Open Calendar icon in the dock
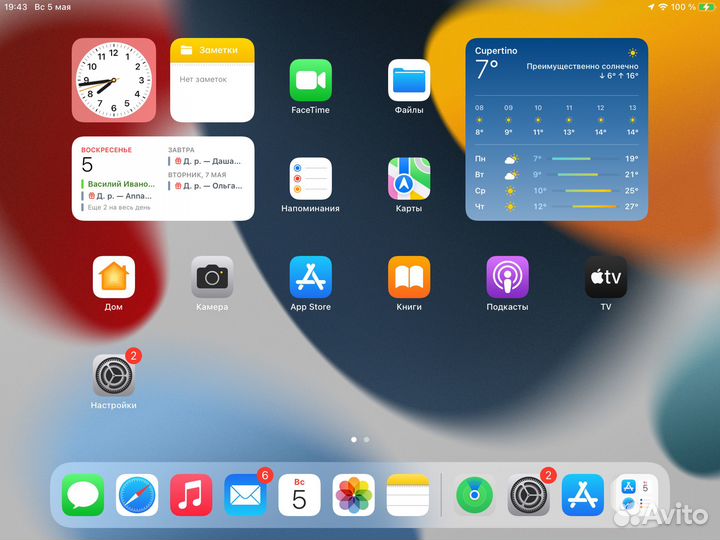 click(x=299, y=495)
